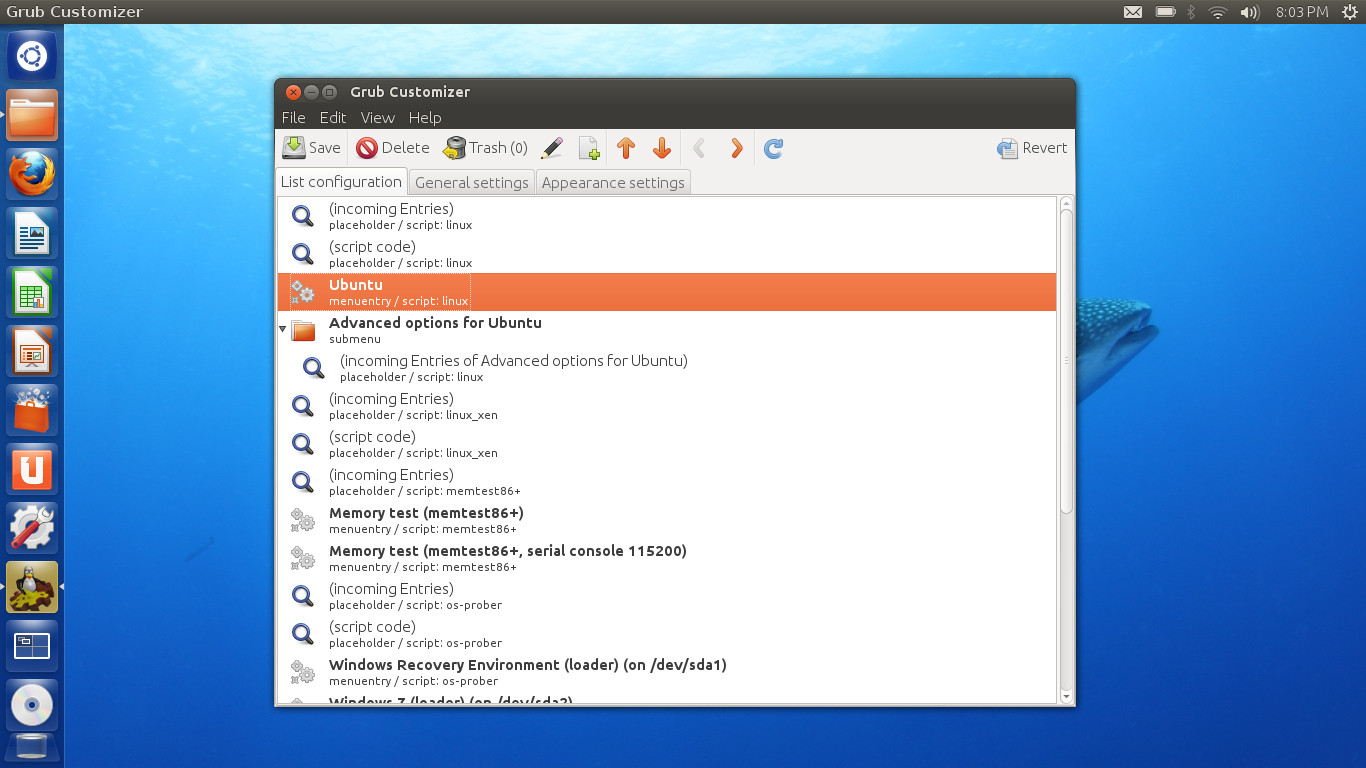Select incoming Entries row for memtest86+
Screen dimensions: 1366x768
[667, 482]
